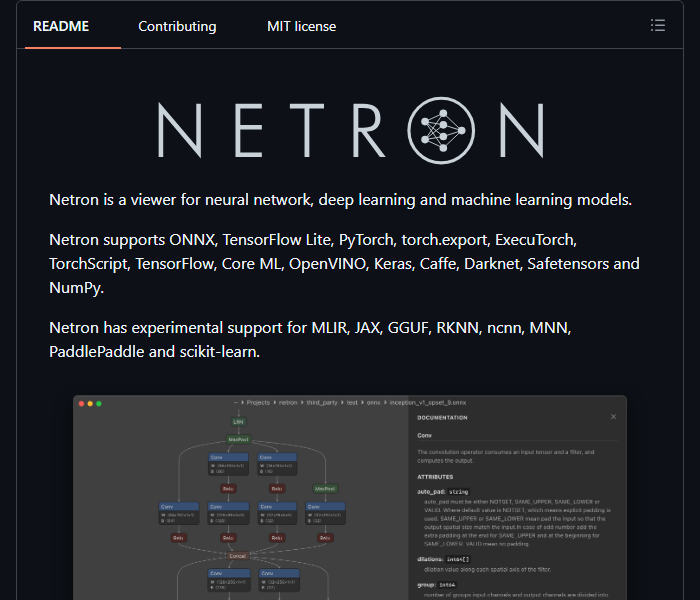Click the yellow minimize dot in screenshot window
The width and height of the screenshot is (700, 600).
[90, 404]
